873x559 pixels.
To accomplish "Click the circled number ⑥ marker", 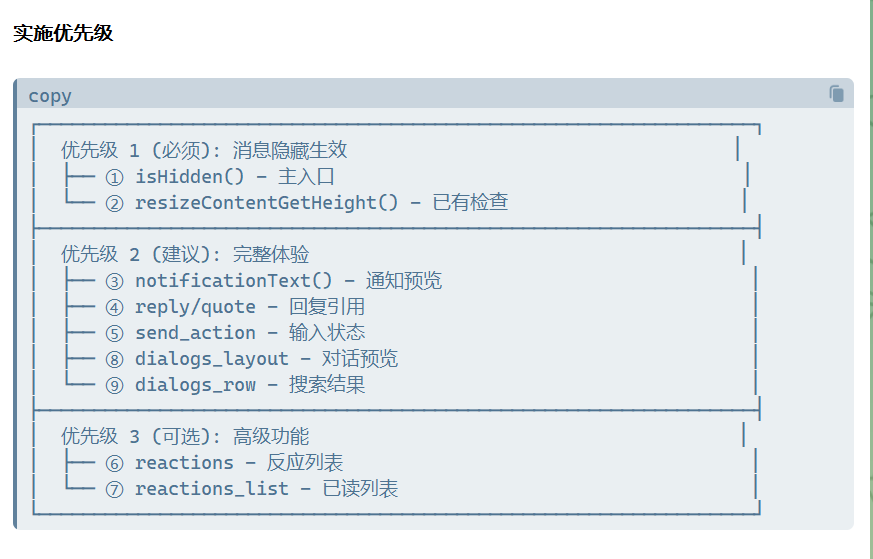I will [x=114, y=464].
